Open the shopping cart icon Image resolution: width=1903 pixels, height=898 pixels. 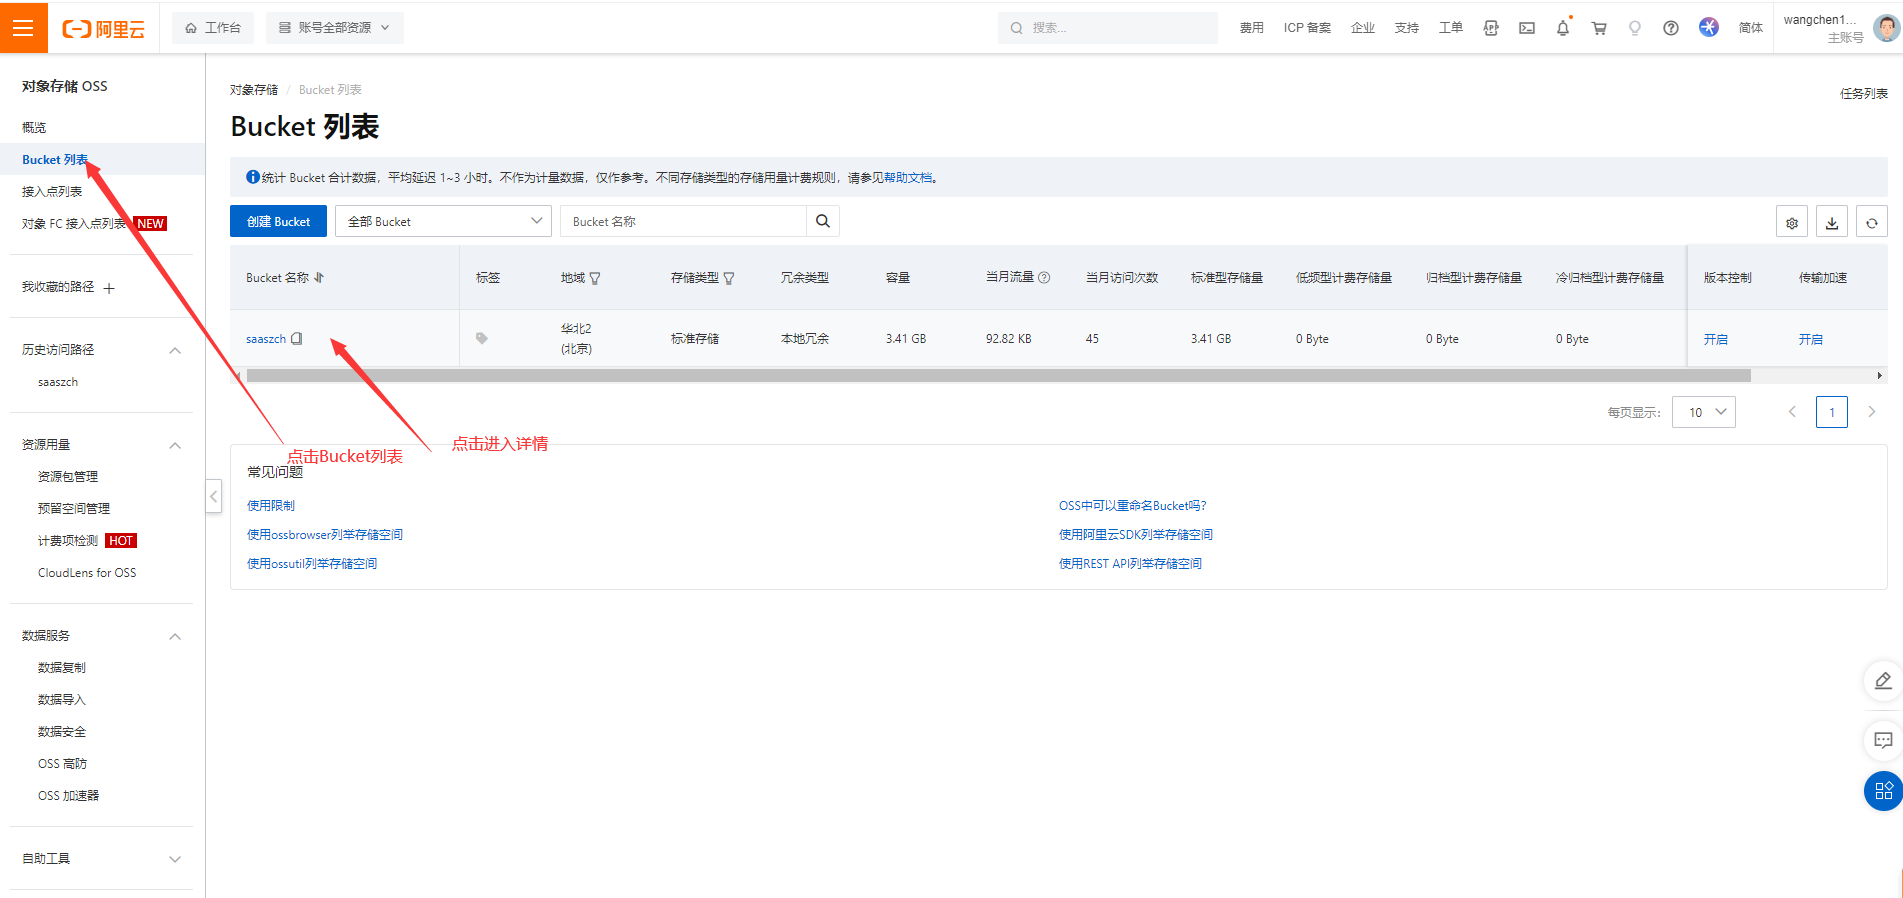click(x=1598, y=28)
